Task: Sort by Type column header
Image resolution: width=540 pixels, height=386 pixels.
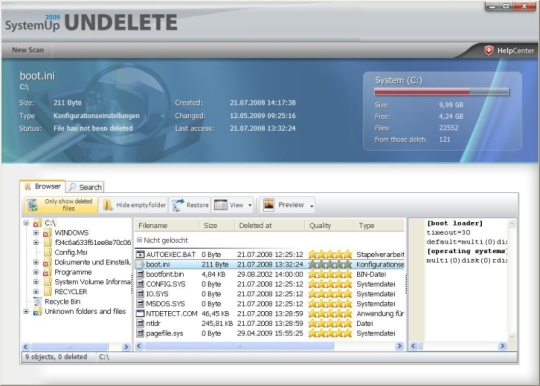Action: 379,226
